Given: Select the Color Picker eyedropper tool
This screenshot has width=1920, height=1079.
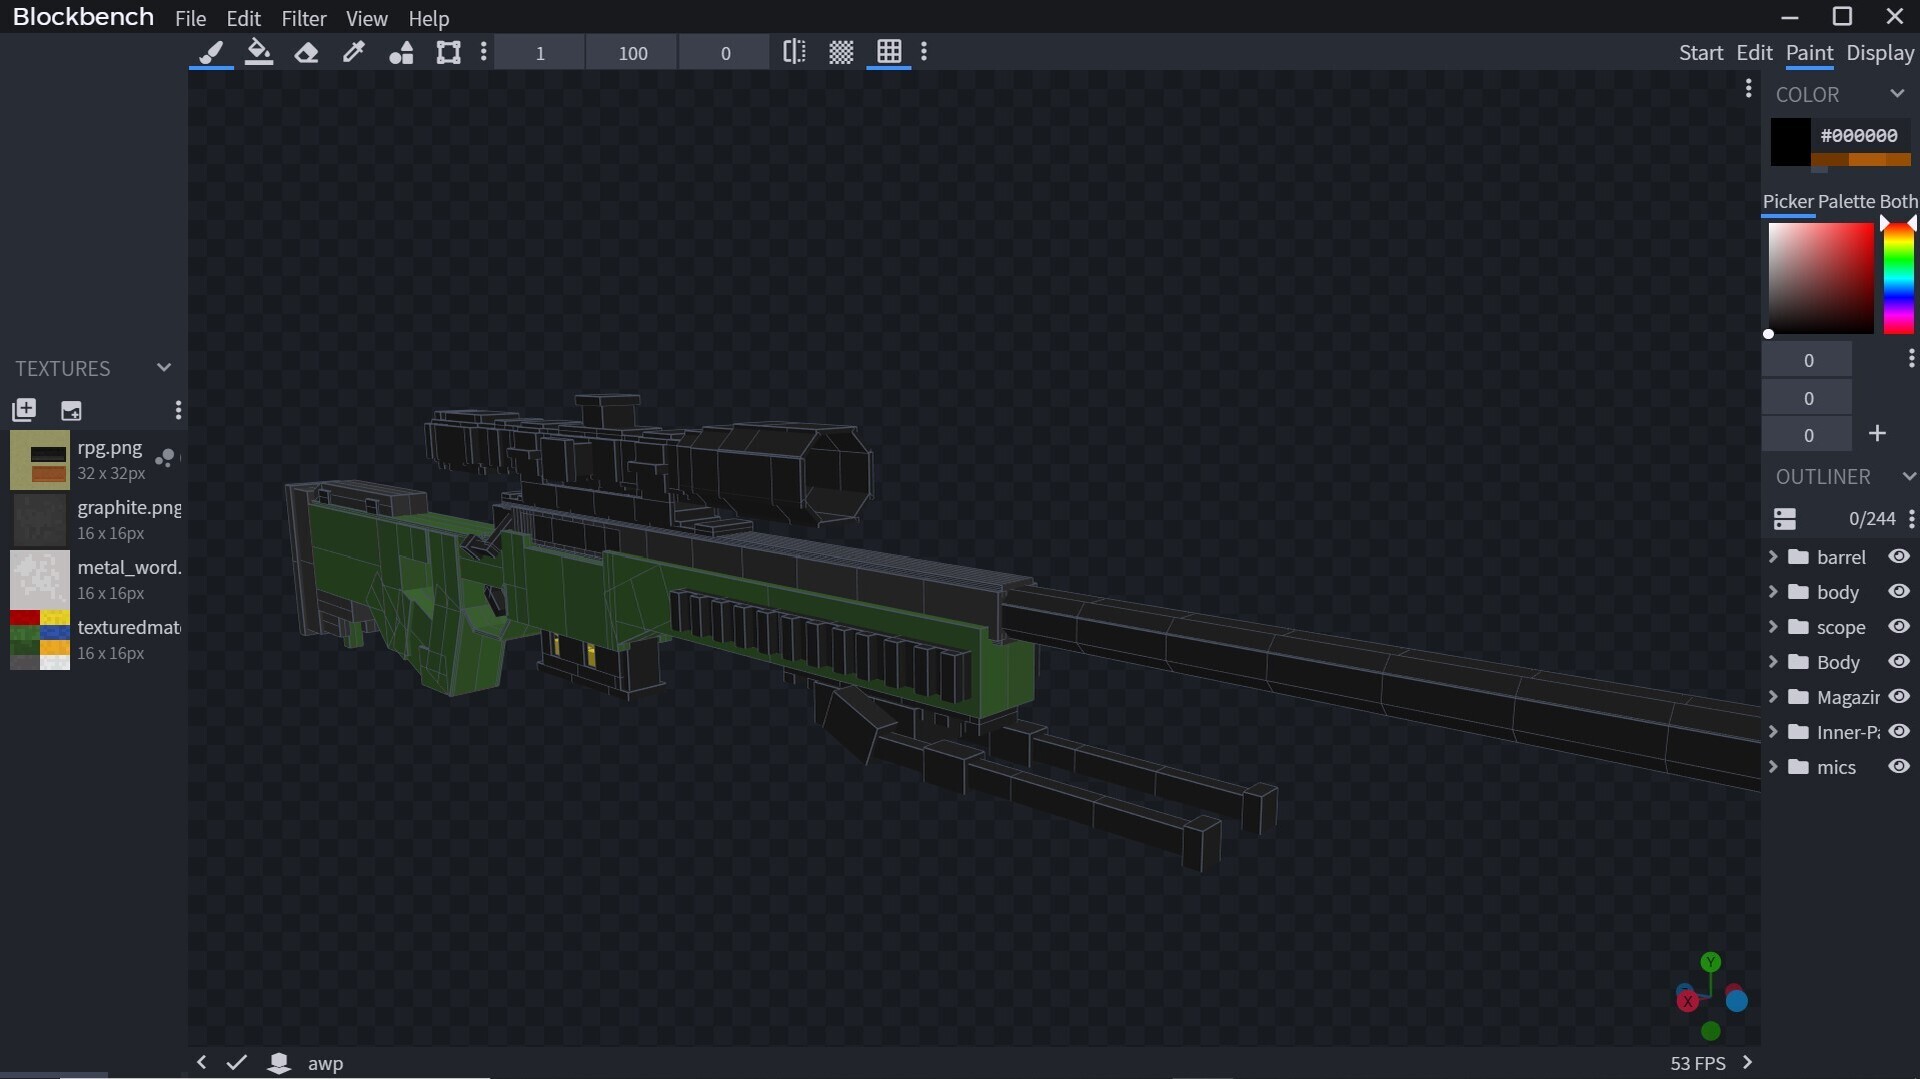Looking at the screenshot, I should click(x=354, y=52).
